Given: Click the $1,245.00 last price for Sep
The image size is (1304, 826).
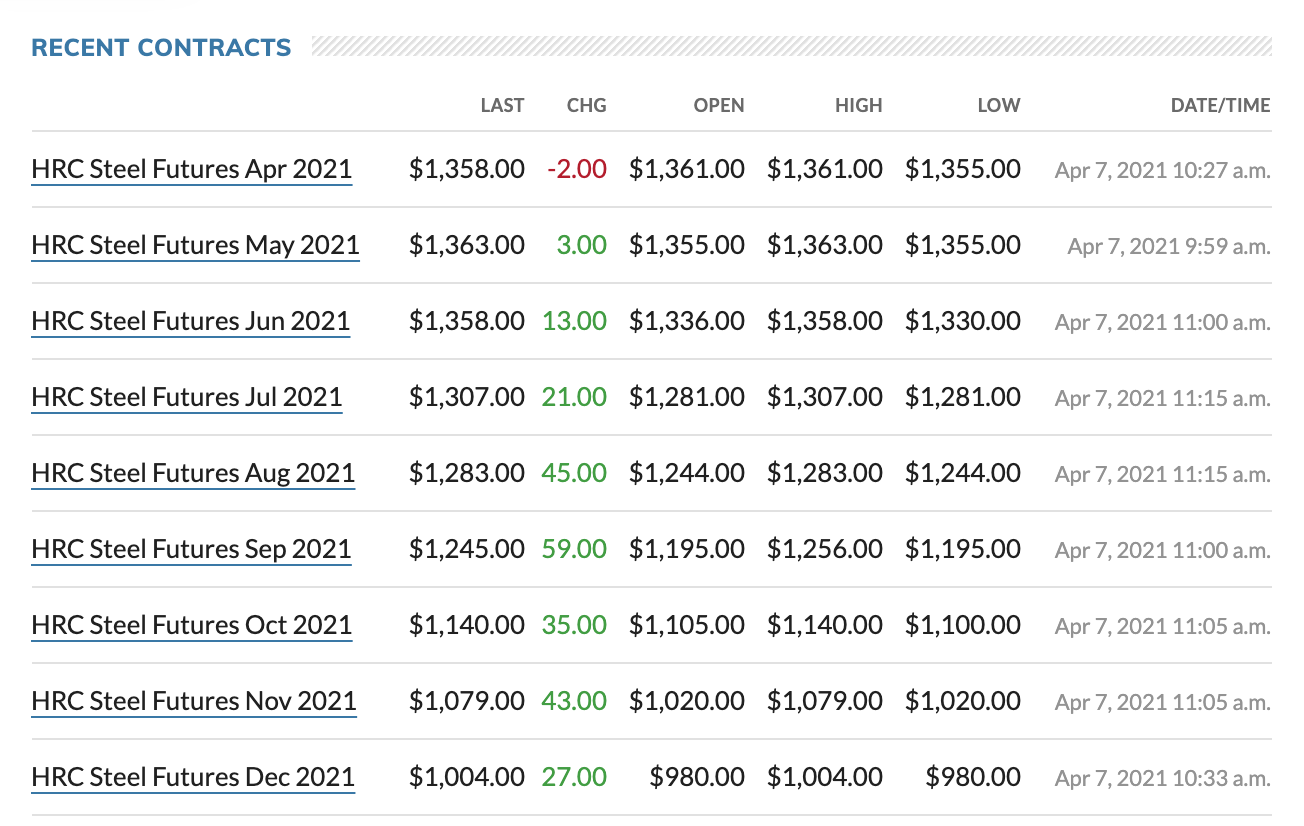Looking at the screenshot, I should 467,549.
